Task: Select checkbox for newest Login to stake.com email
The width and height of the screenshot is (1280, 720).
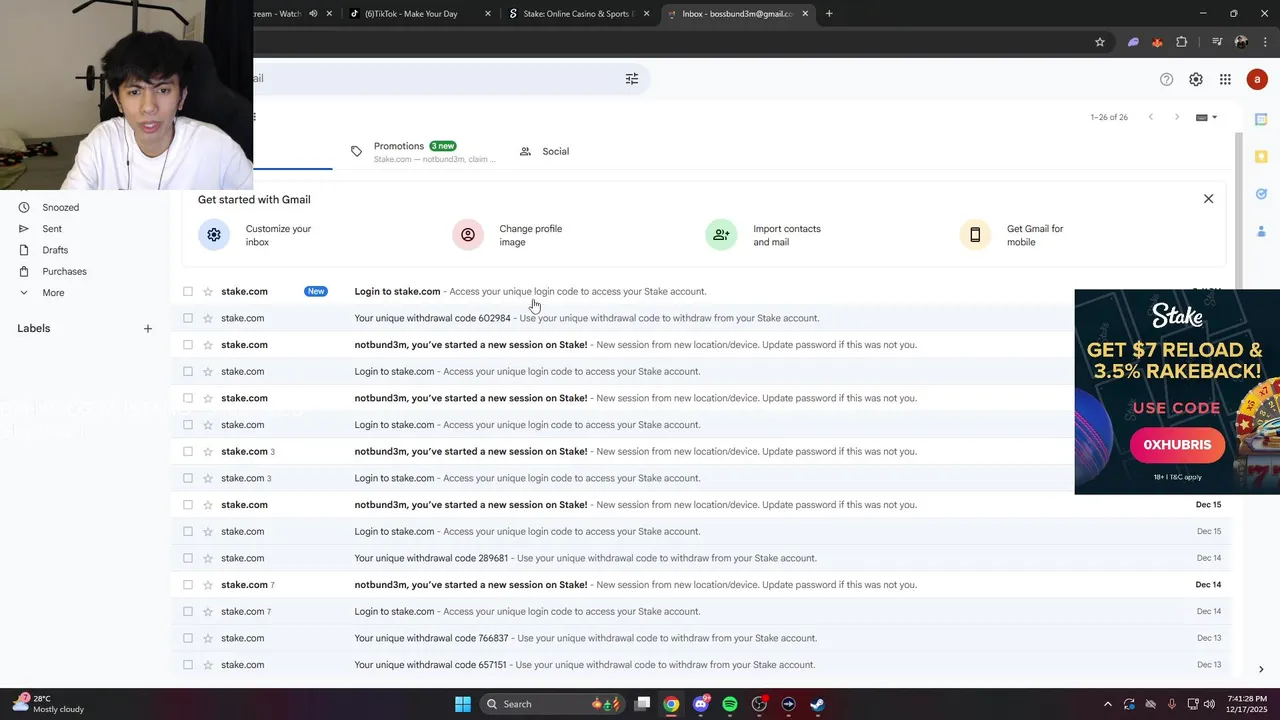Action: click(188, 291)
